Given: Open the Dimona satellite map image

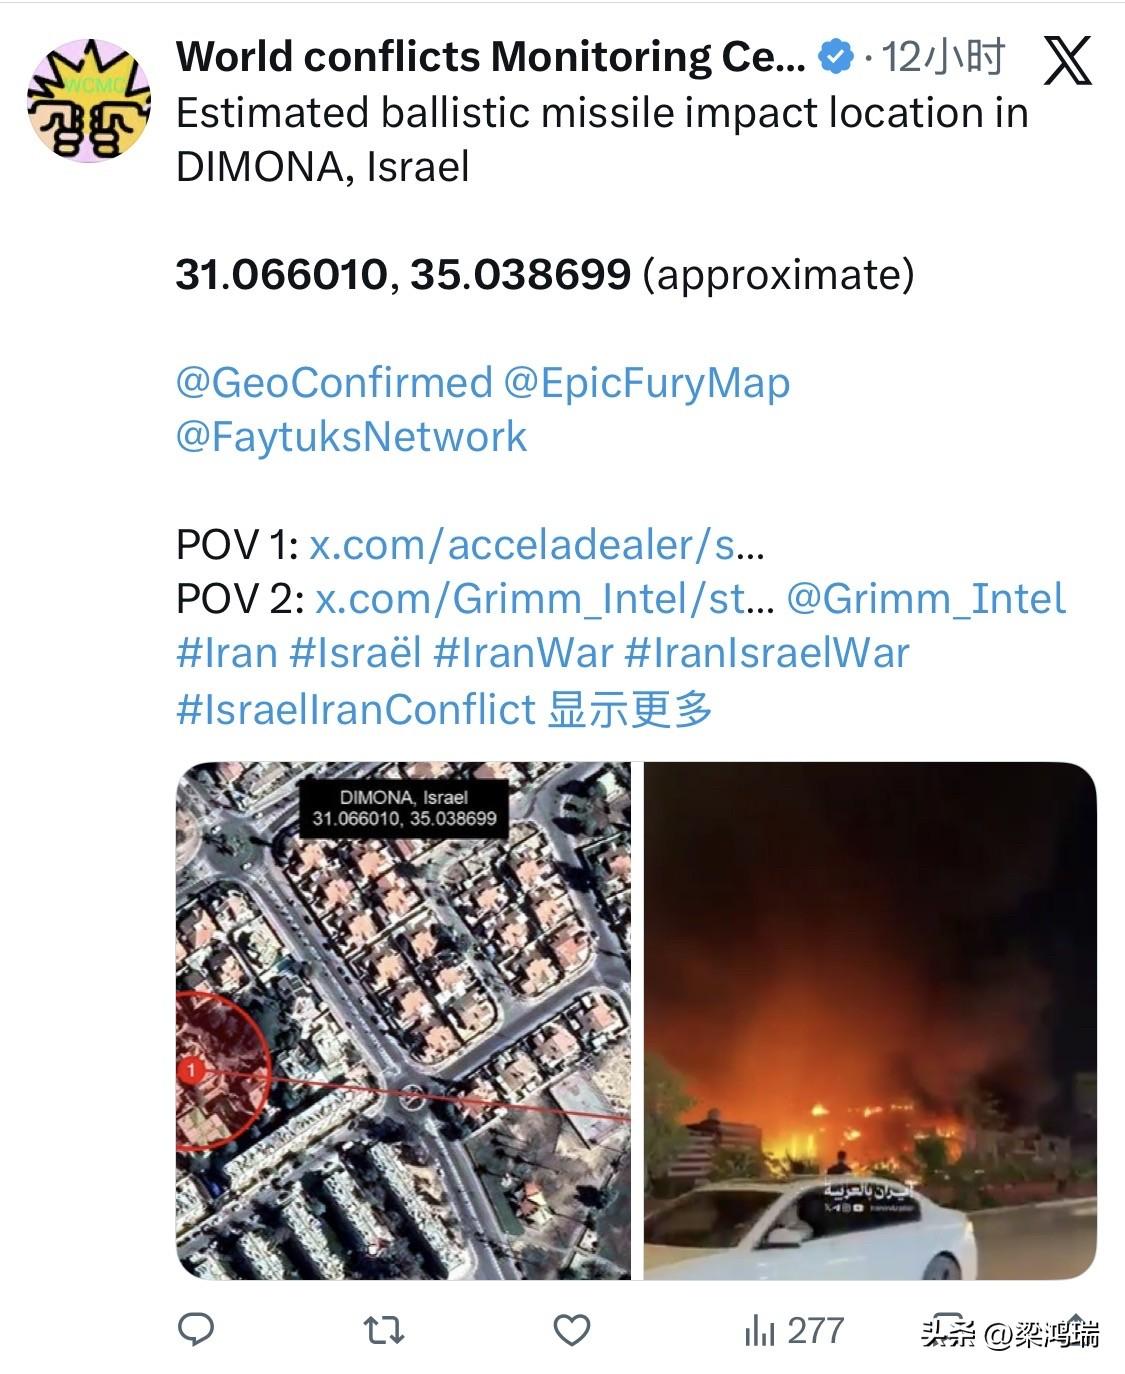Looking at the screenshot, I should [403, 1021].
